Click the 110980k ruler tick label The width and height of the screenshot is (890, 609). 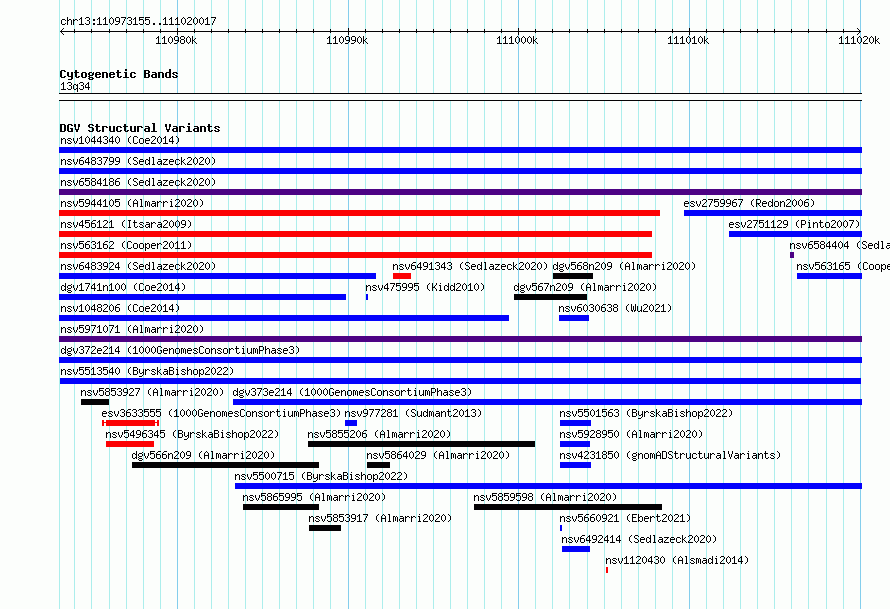[176, 40]
